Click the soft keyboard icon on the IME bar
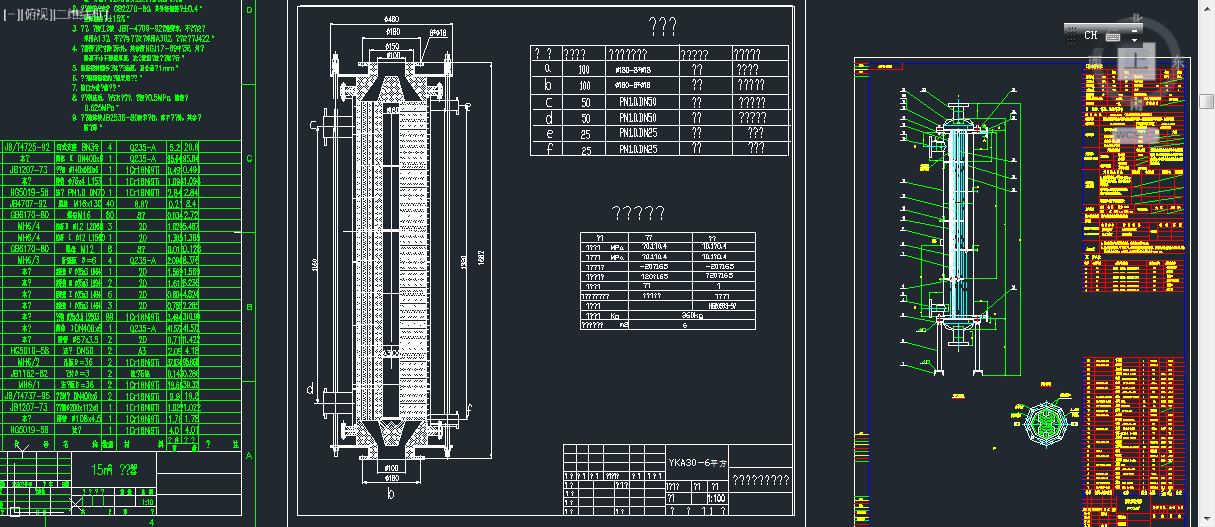The width and height of the screenshot is (1215, 527). point(1113,34)
